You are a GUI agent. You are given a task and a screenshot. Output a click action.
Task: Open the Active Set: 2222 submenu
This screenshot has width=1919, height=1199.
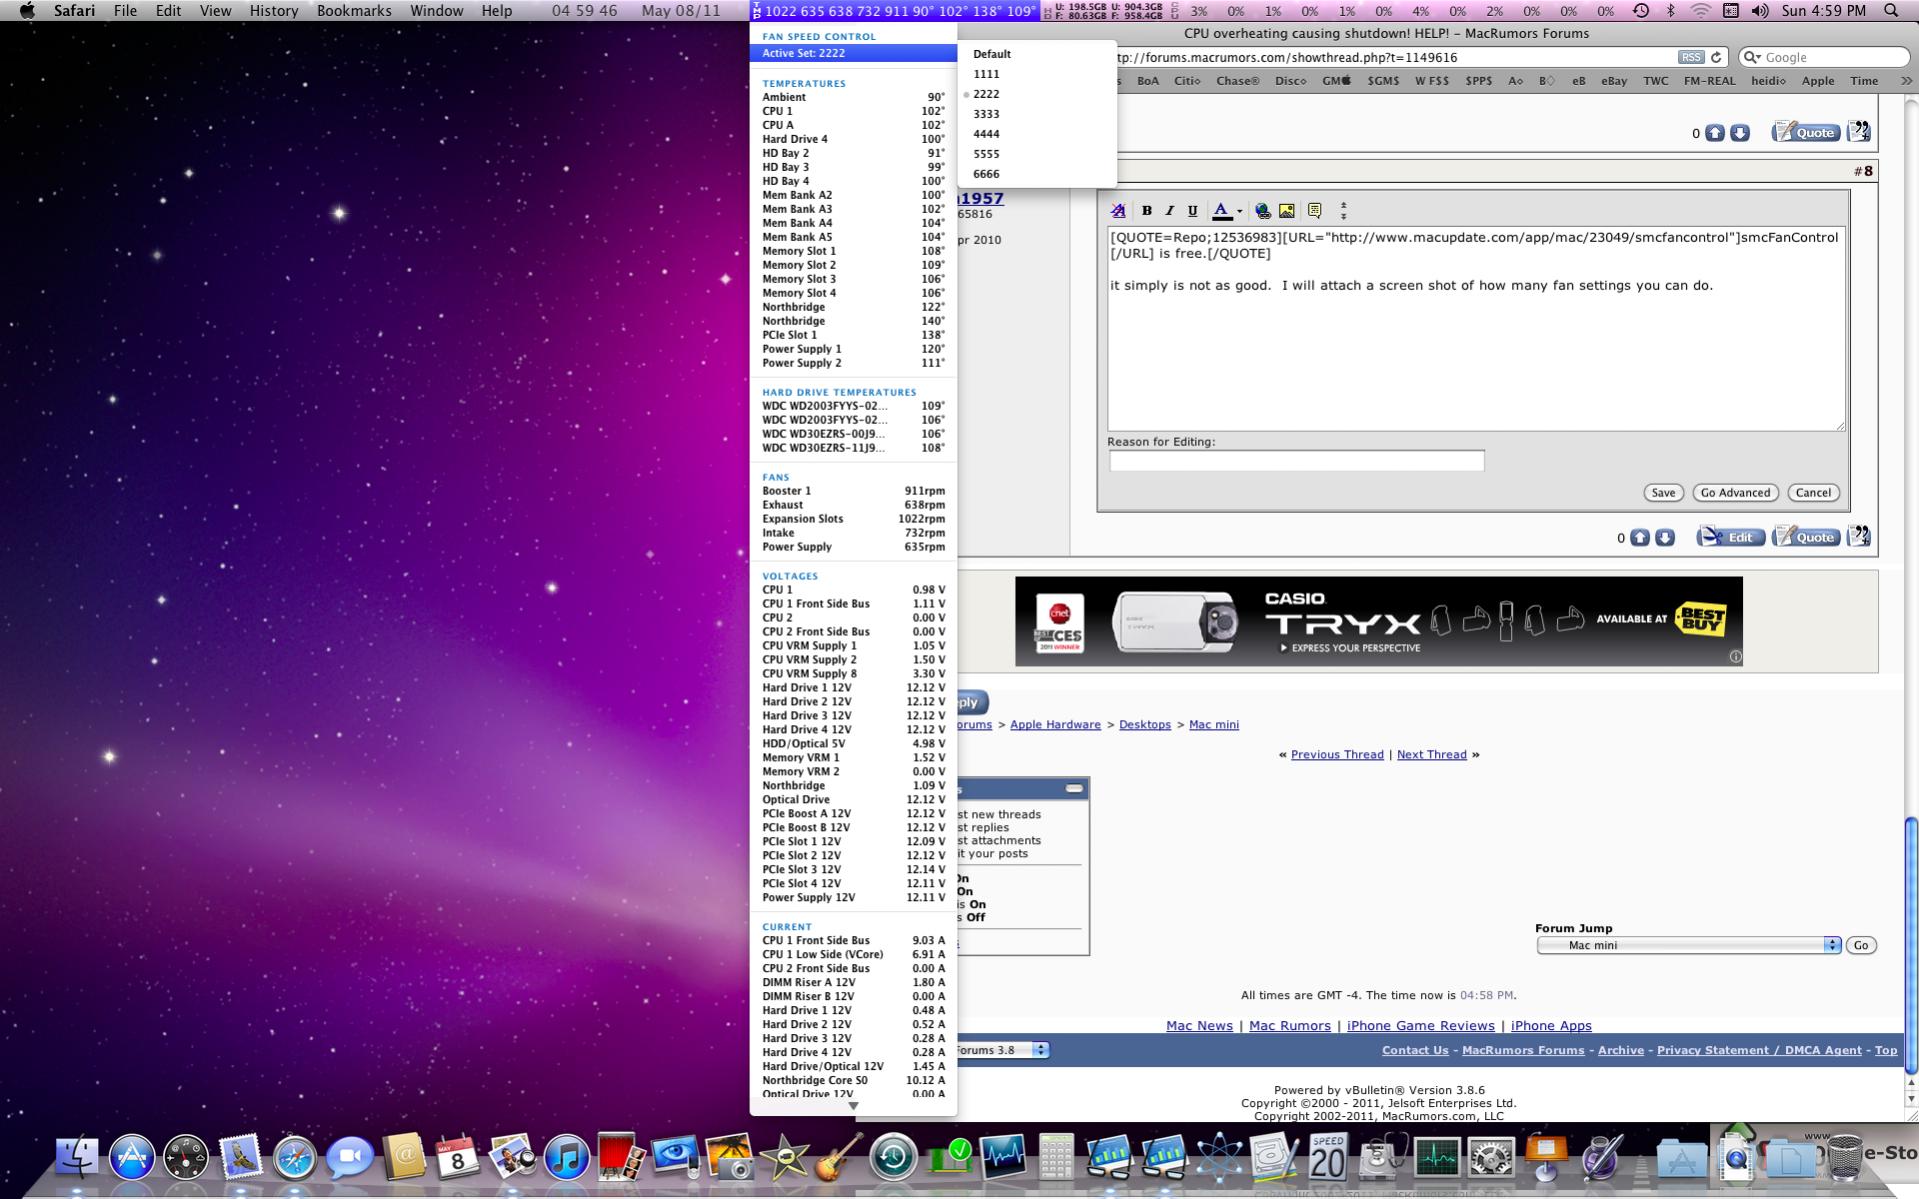(x=853, y=53)
